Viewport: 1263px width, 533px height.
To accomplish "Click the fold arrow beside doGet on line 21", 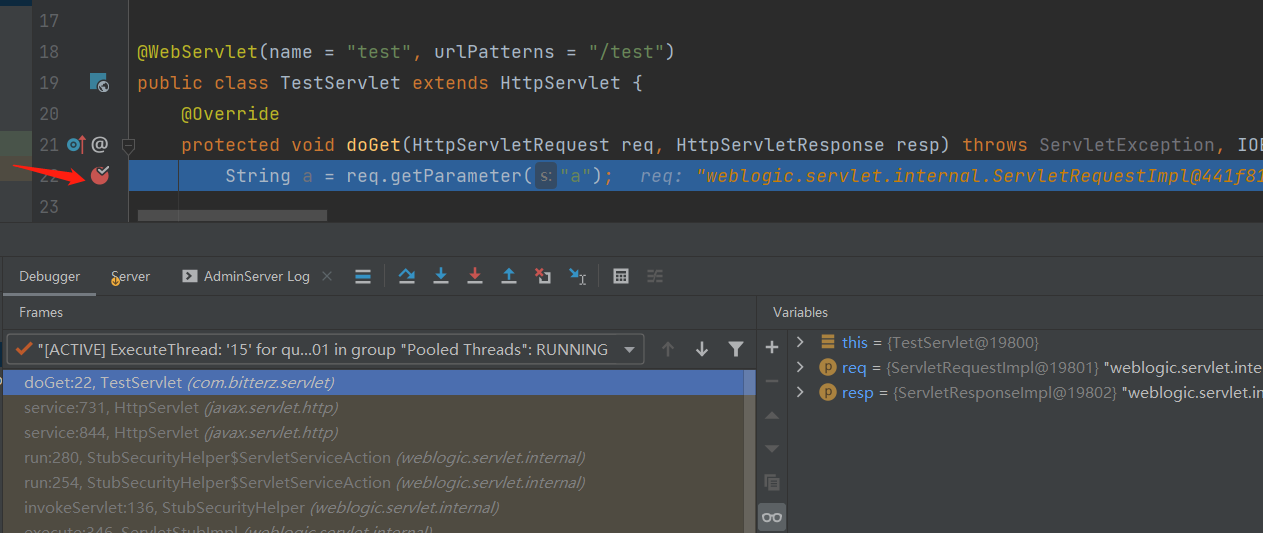I will (128, 146).
